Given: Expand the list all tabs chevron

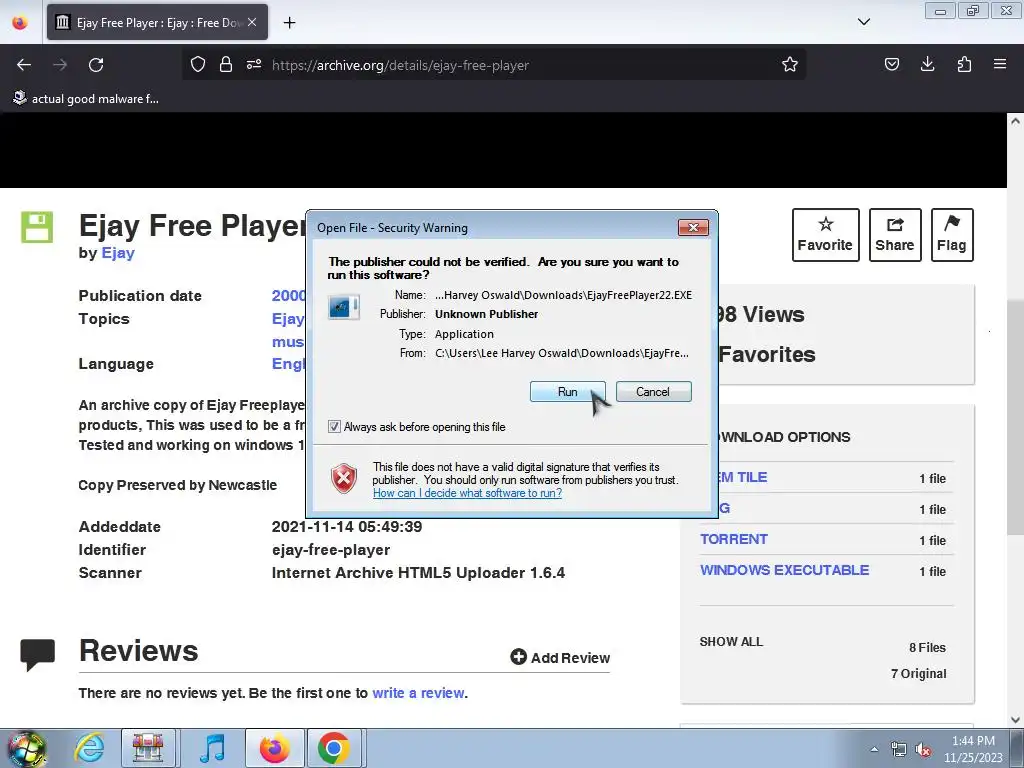Looking at the screenshot, I should coord(863,22).
